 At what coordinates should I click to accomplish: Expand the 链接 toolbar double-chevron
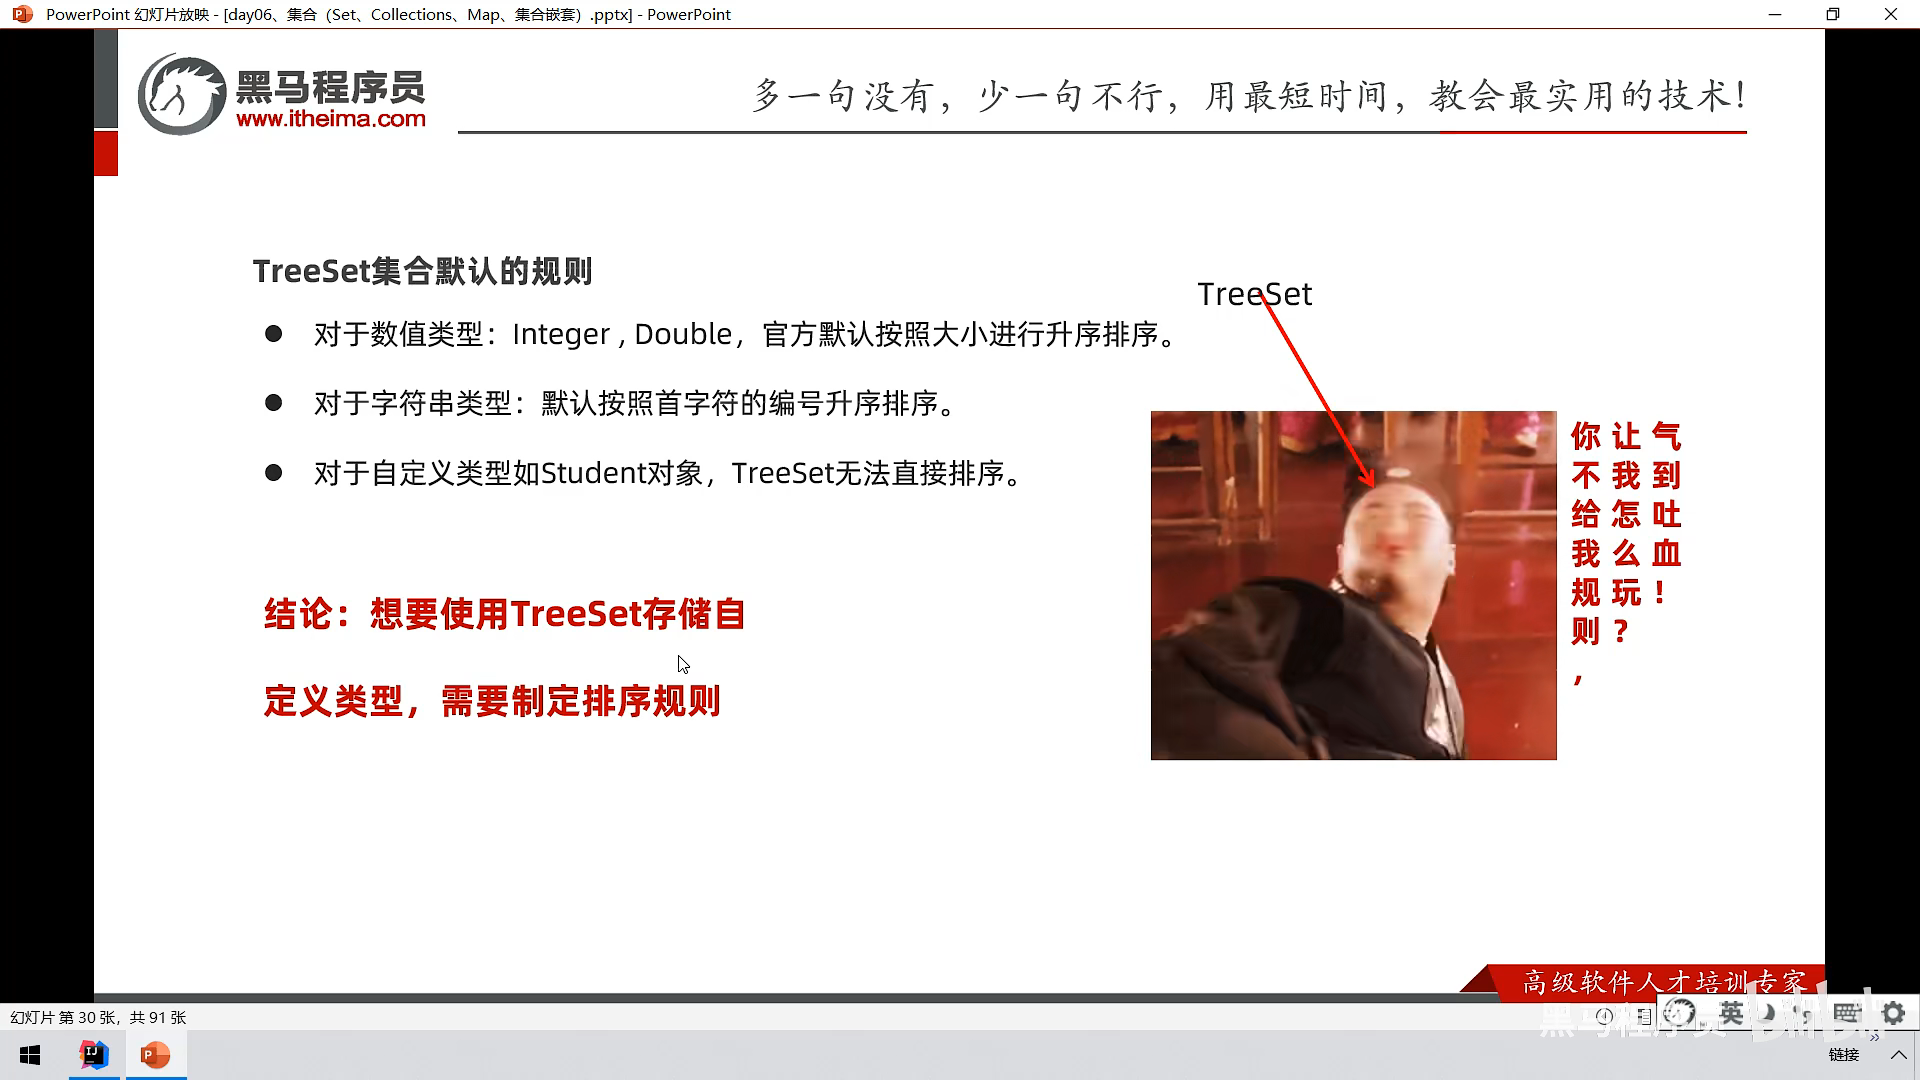pyautogui.click(x=1874, y=1037)
